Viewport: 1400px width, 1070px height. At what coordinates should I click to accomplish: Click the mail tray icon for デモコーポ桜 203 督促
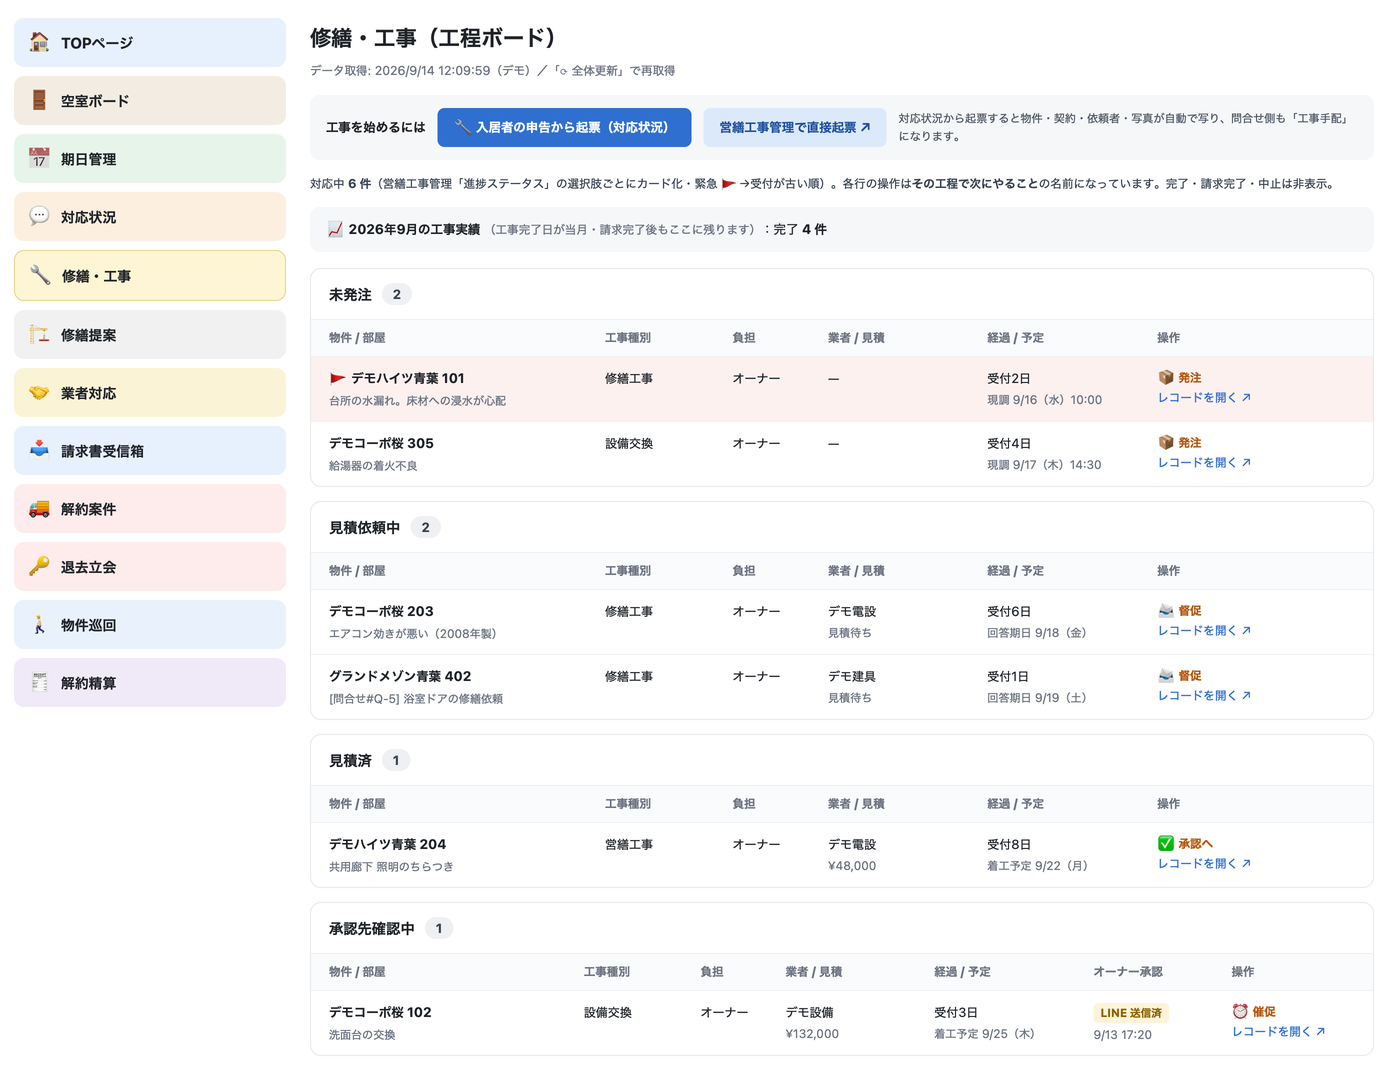point(1166,610)
